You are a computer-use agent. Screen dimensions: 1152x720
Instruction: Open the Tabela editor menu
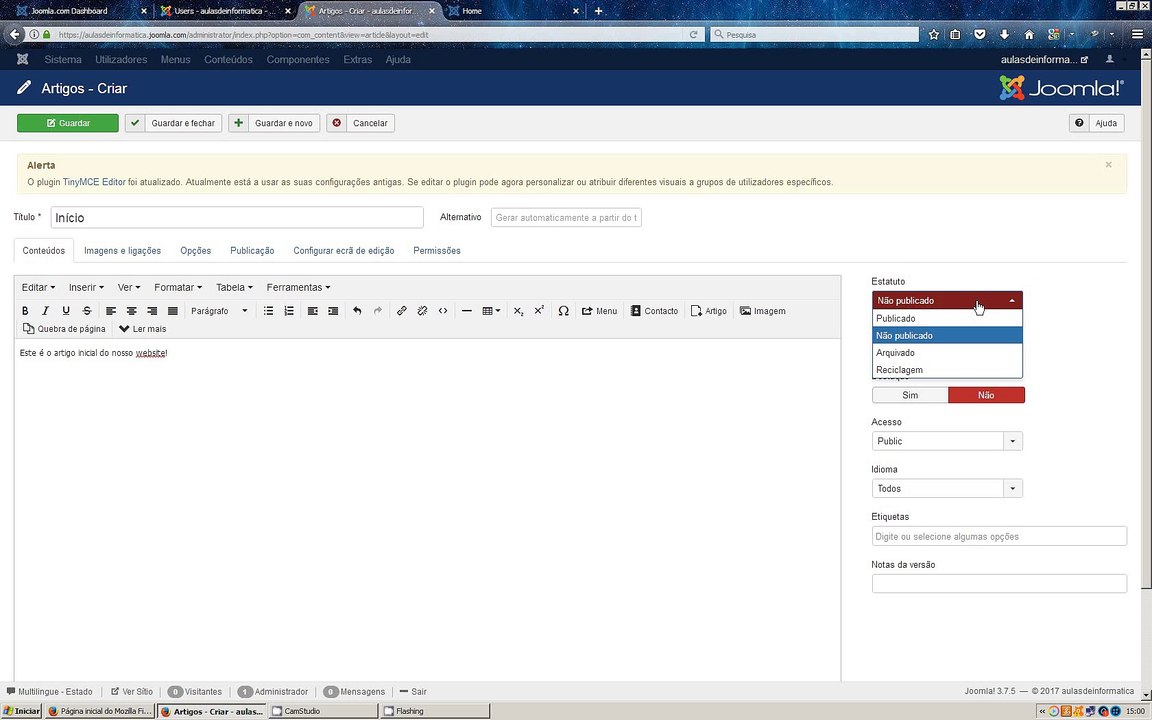click(x=234, y=287)
